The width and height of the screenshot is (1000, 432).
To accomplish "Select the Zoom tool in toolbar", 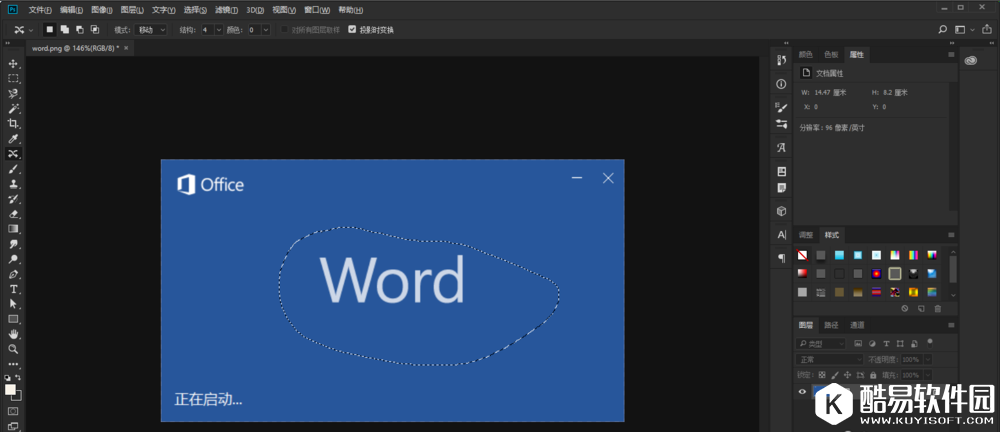I will [x=13, y=349].
